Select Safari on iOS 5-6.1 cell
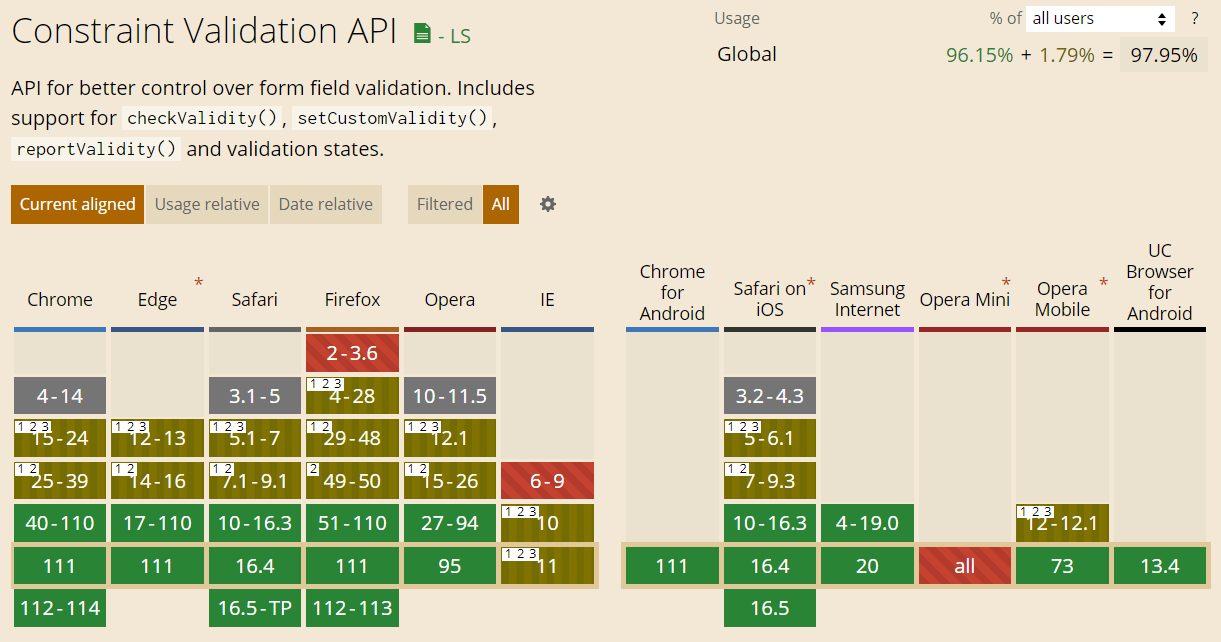The image size is (1221, 642). pyautogui.click(x=769, y=438)
